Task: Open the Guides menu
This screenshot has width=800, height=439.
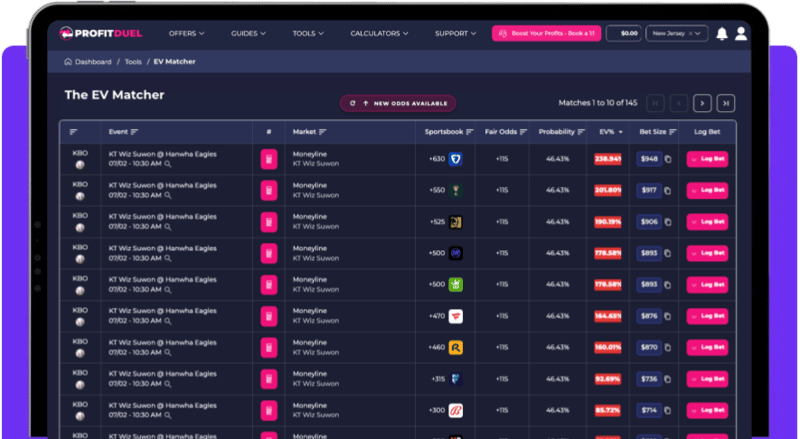Action: [x=248, y=34]
